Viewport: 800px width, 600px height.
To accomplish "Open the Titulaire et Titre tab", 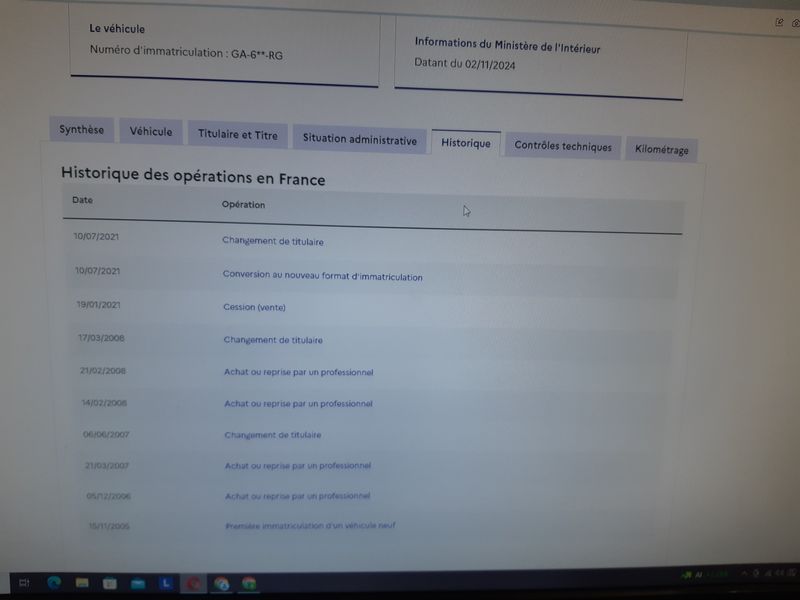I will point(238,135).
